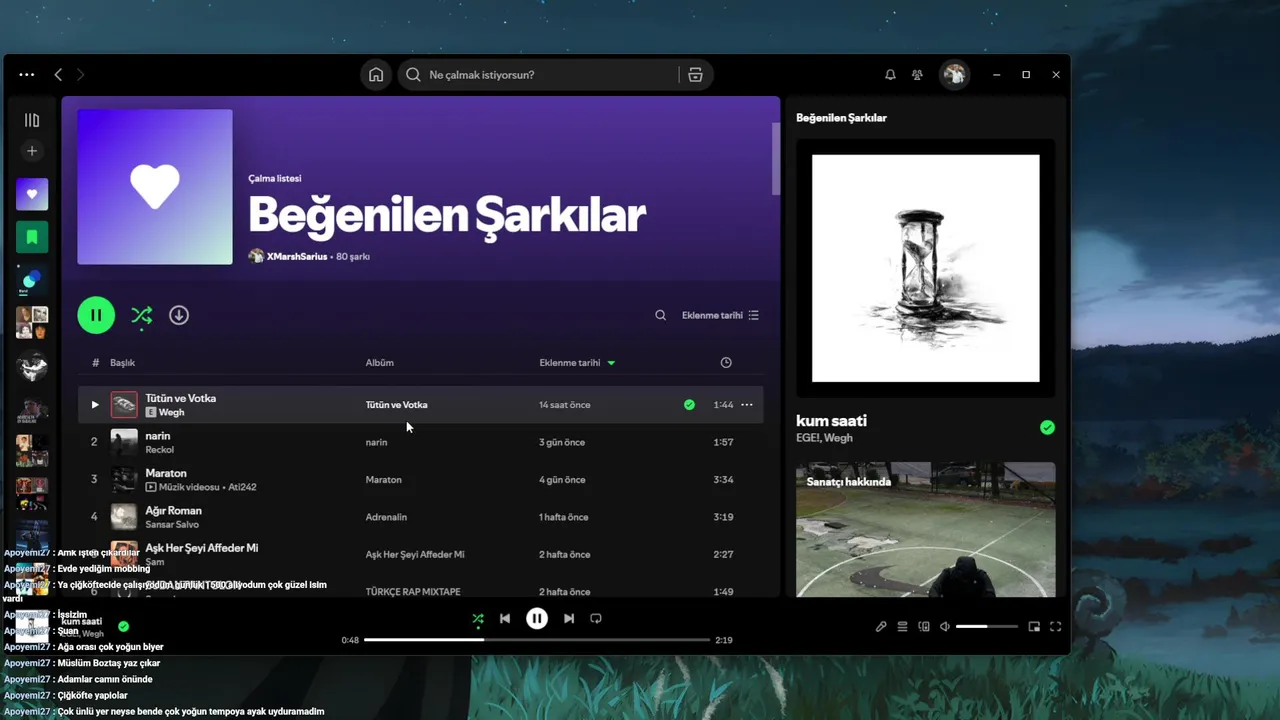Pause playback in the bottom bar
The height and width of the screenshot is (720, 1280).
[537, 619]
